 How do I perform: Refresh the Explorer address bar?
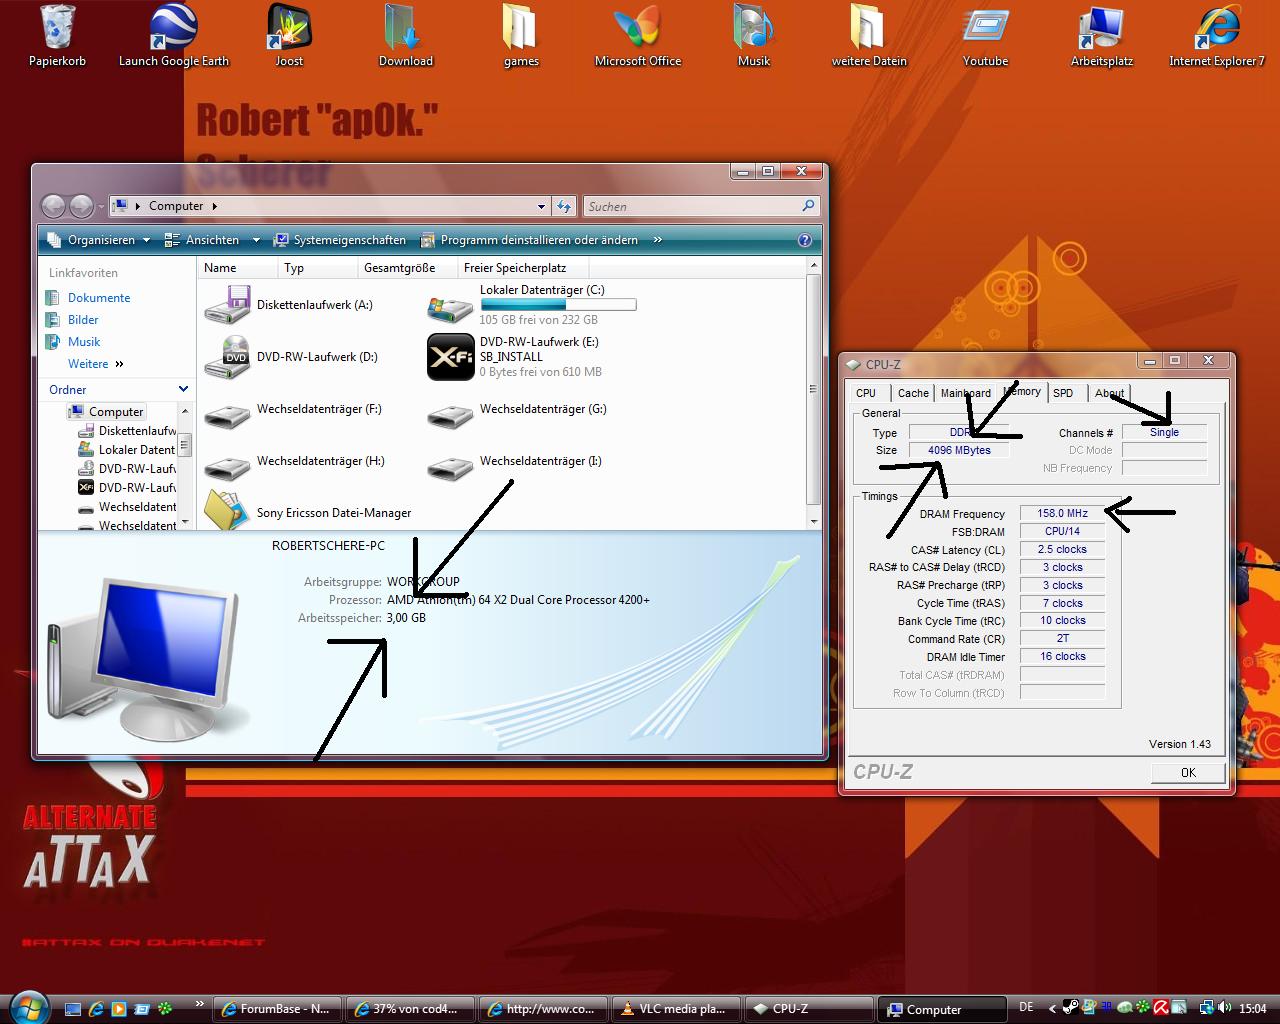pos(564,206)
